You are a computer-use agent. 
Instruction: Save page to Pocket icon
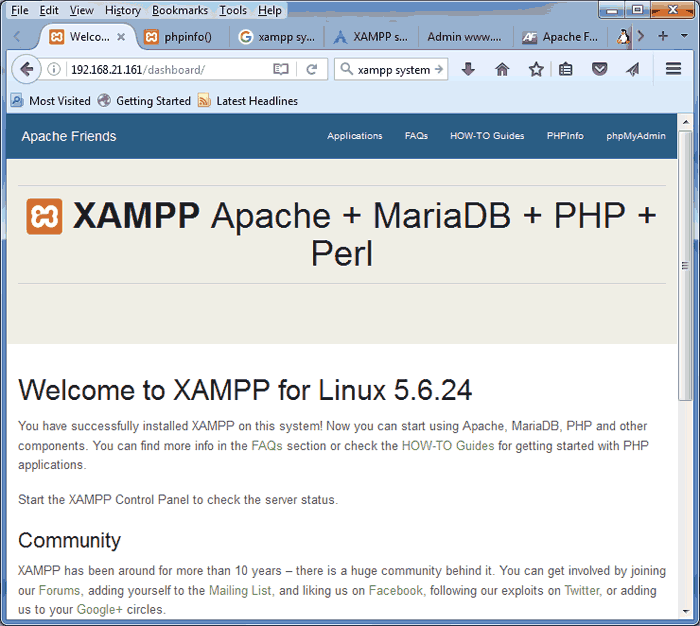pos(599,69)
